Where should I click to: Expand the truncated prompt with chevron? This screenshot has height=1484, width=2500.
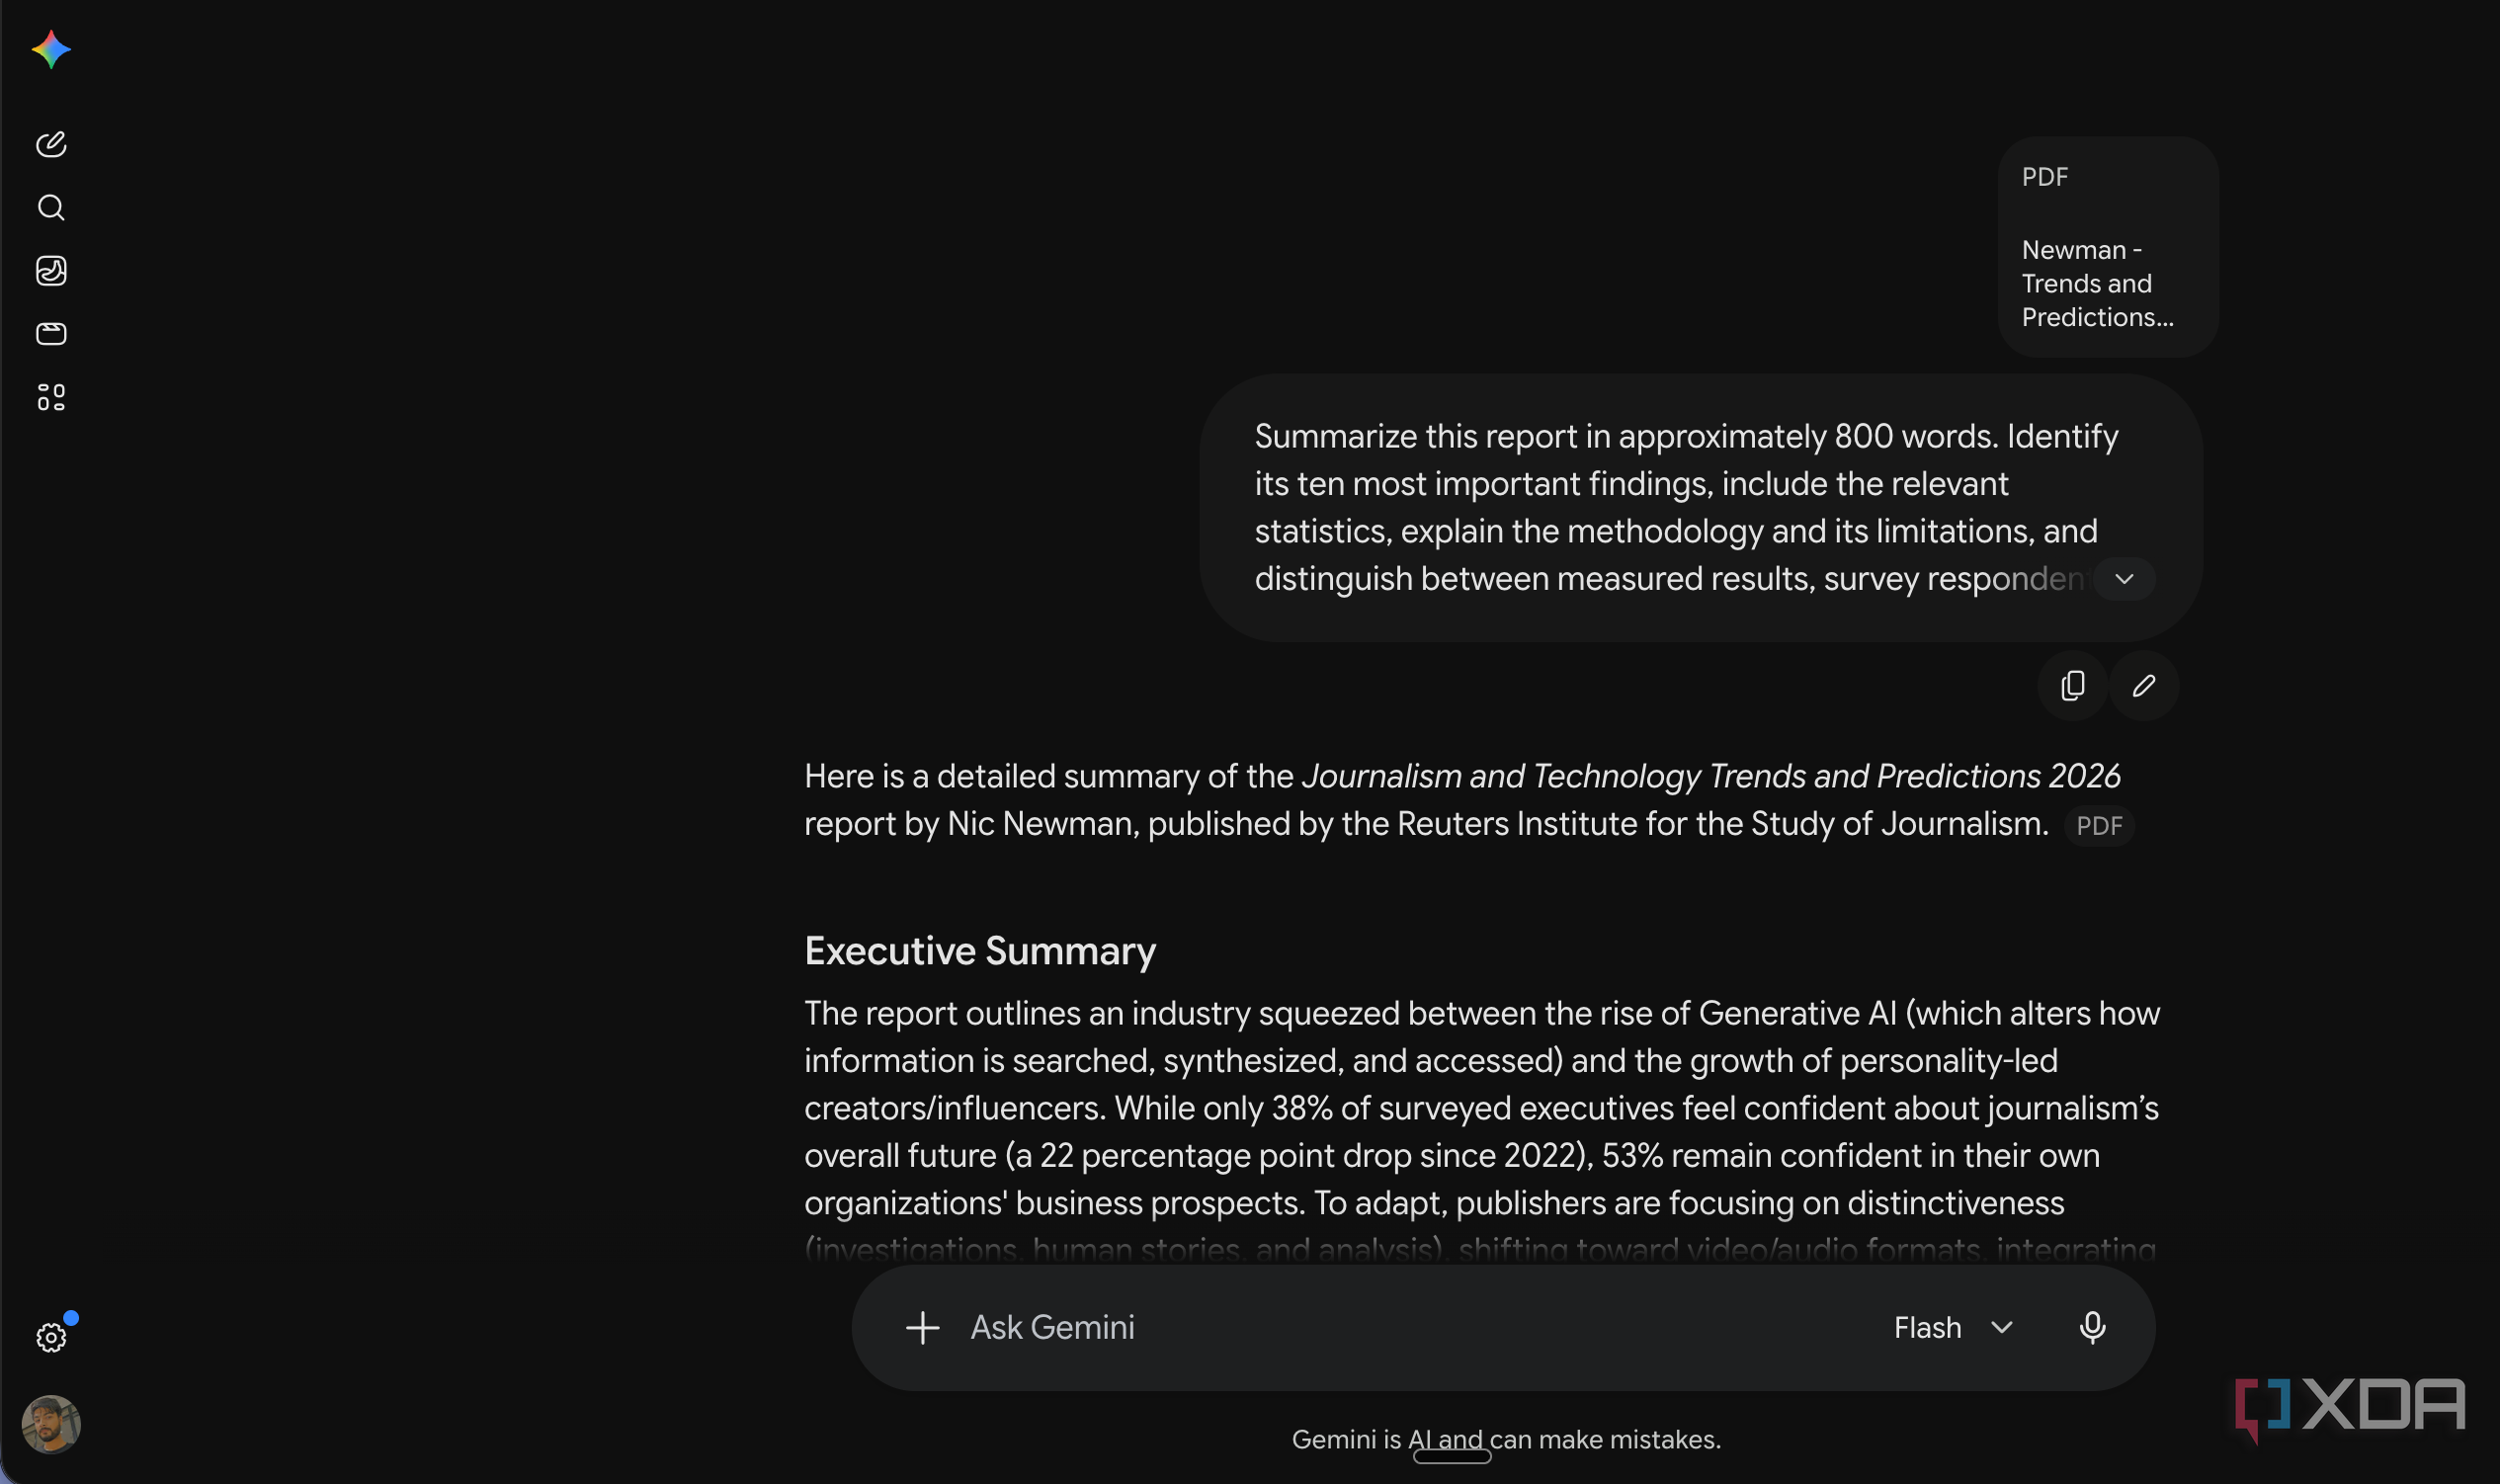(2124, 579)
